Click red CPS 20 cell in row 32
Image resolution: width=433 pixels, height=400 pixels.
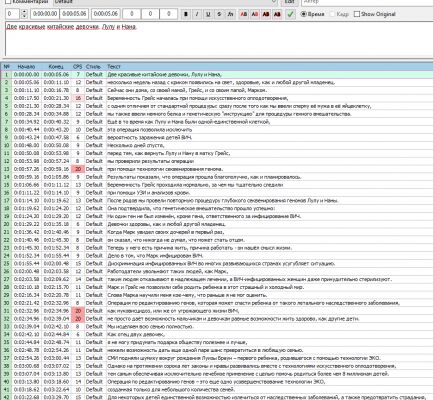pos(78,319)
